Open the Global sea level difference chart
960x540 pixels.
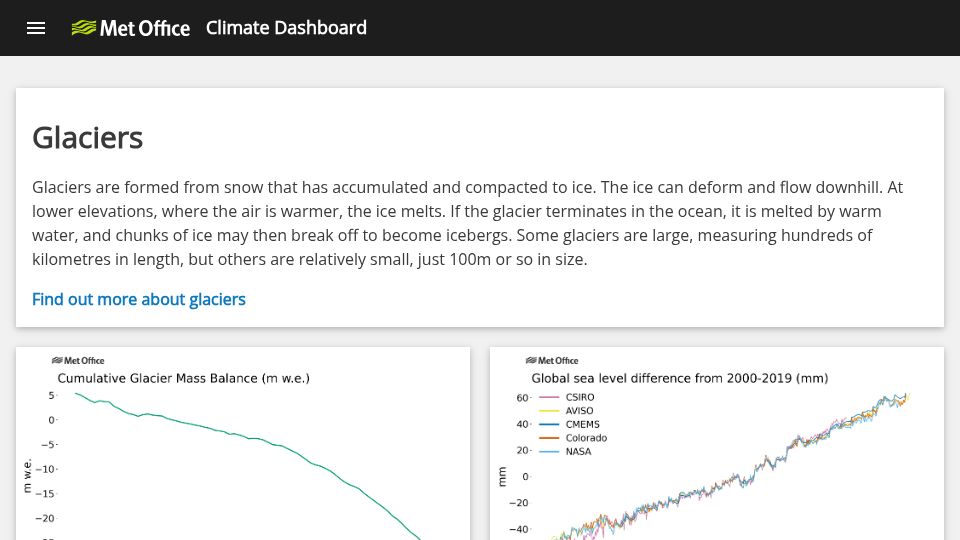pos(717,444)
